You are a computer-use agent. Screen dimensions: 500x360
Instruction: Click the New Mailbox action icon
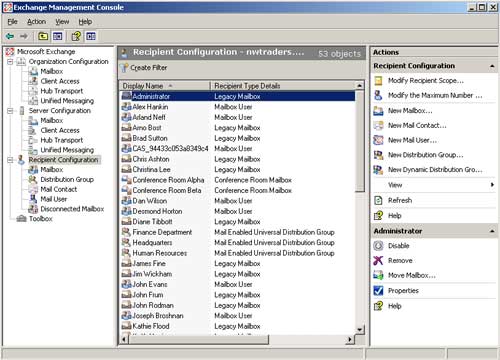pos(378,111)
